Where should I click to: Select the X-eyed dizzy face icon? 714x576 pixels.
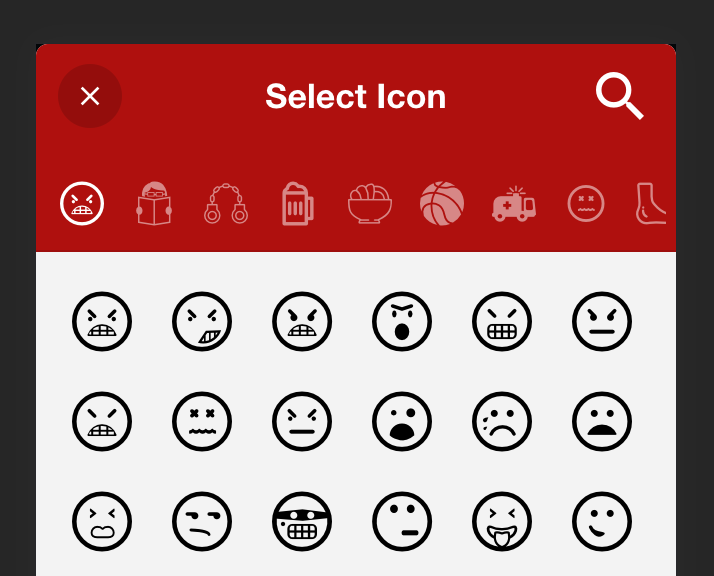[202, 421]
